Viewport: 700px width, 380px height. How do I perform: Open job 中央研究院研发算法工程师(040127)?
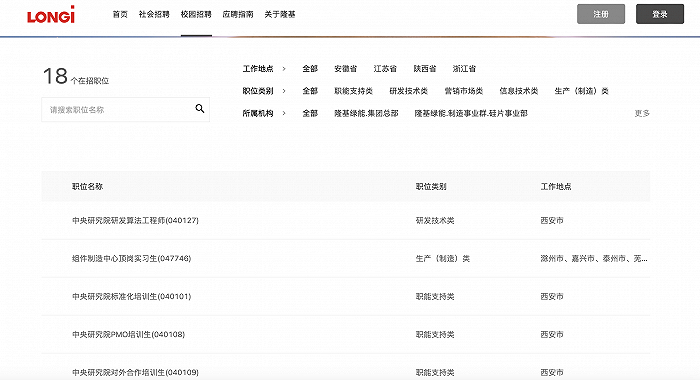point(135,221)
